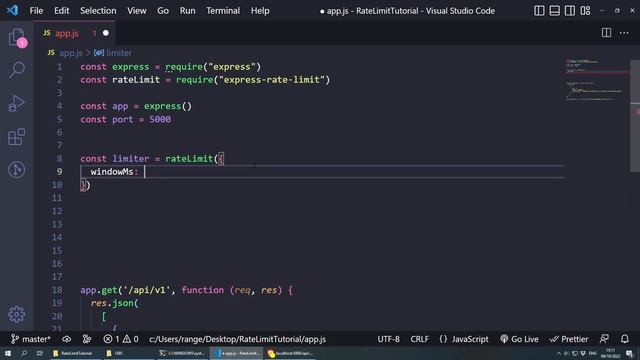Click the feedback icon in status bar
Image resolution: width=640 pixels, height=360 pixels.
604,339
